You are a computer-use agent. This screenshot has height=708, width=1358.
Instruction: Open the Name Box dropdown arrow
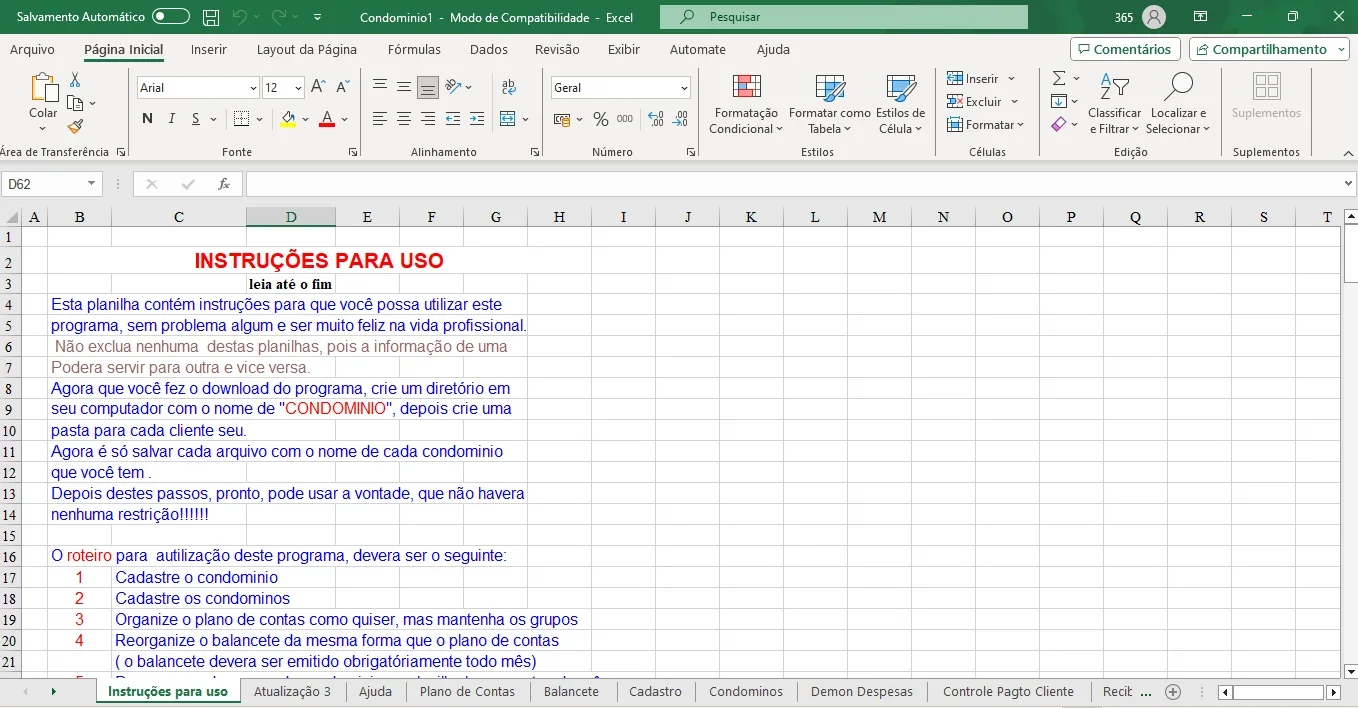coord(92,184)
